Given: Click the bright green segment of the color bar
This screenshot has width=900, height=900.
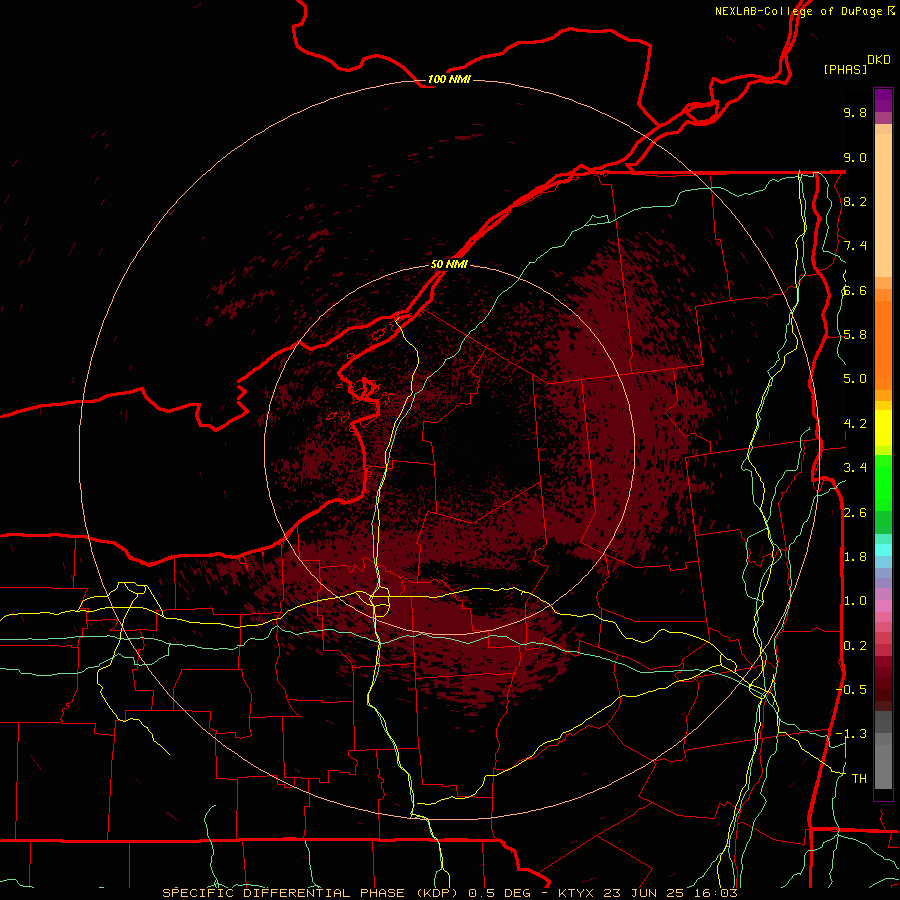Looking at the screenshot, I should pos(883,485).
